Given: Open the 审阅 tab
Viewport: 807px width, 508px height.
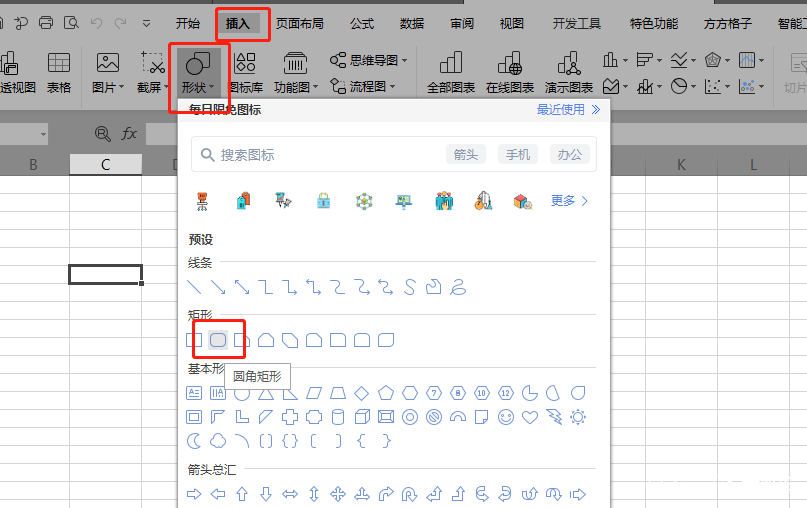Looking at the screenshot, I should pos(462,24).
